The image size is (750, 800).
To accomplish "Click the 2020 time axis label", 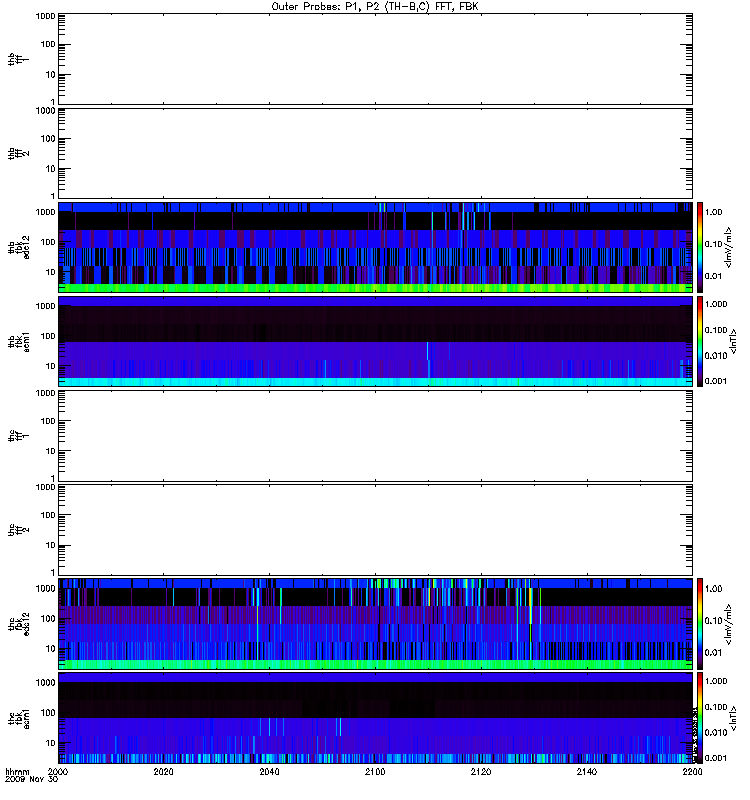I will (x=163, y=771).
